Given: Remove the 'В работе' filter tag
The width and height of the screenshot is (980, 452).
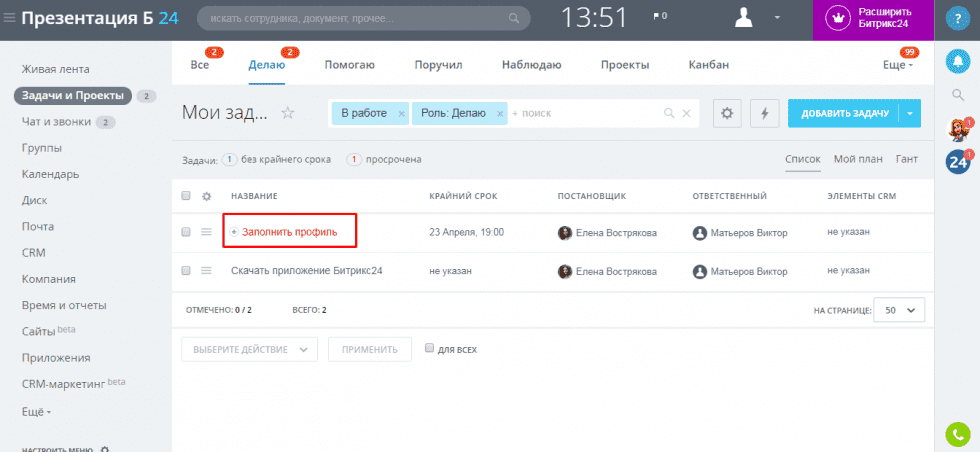Looking at the screenshot, I should (402, 114).
